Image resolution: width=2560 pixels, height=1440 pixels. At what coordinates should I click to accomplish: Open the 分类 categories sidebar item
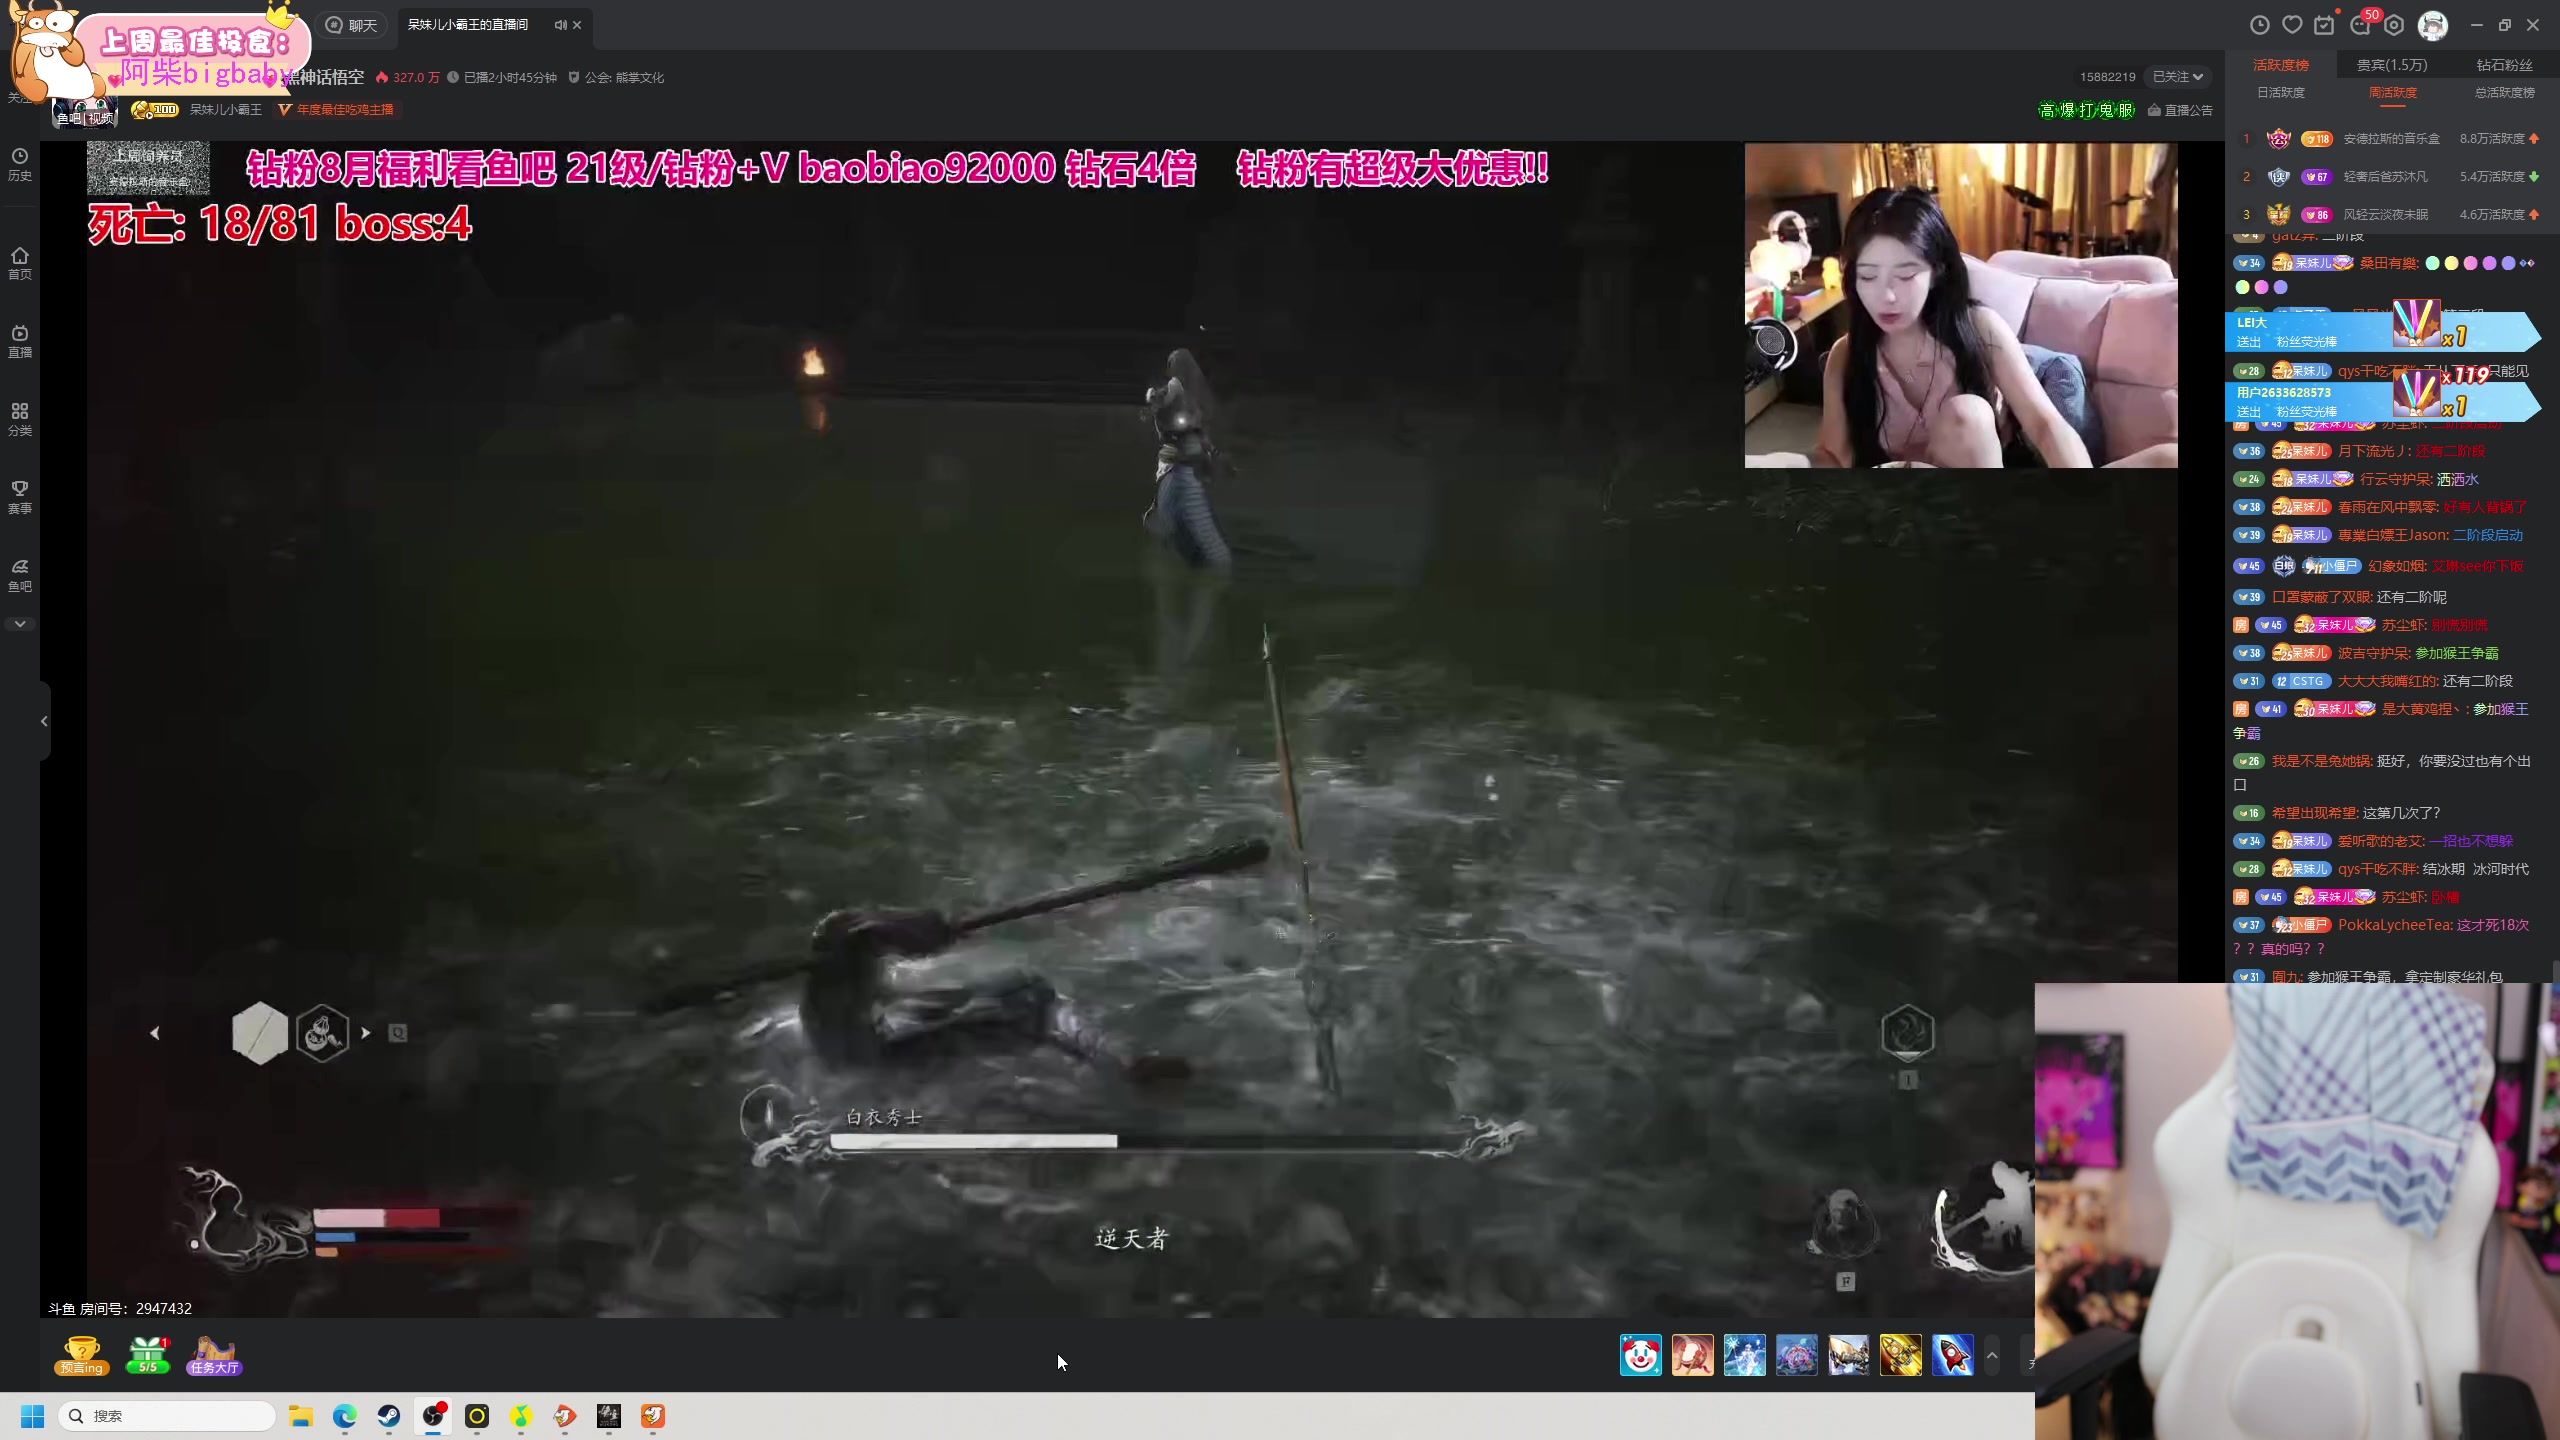[20, 419]
